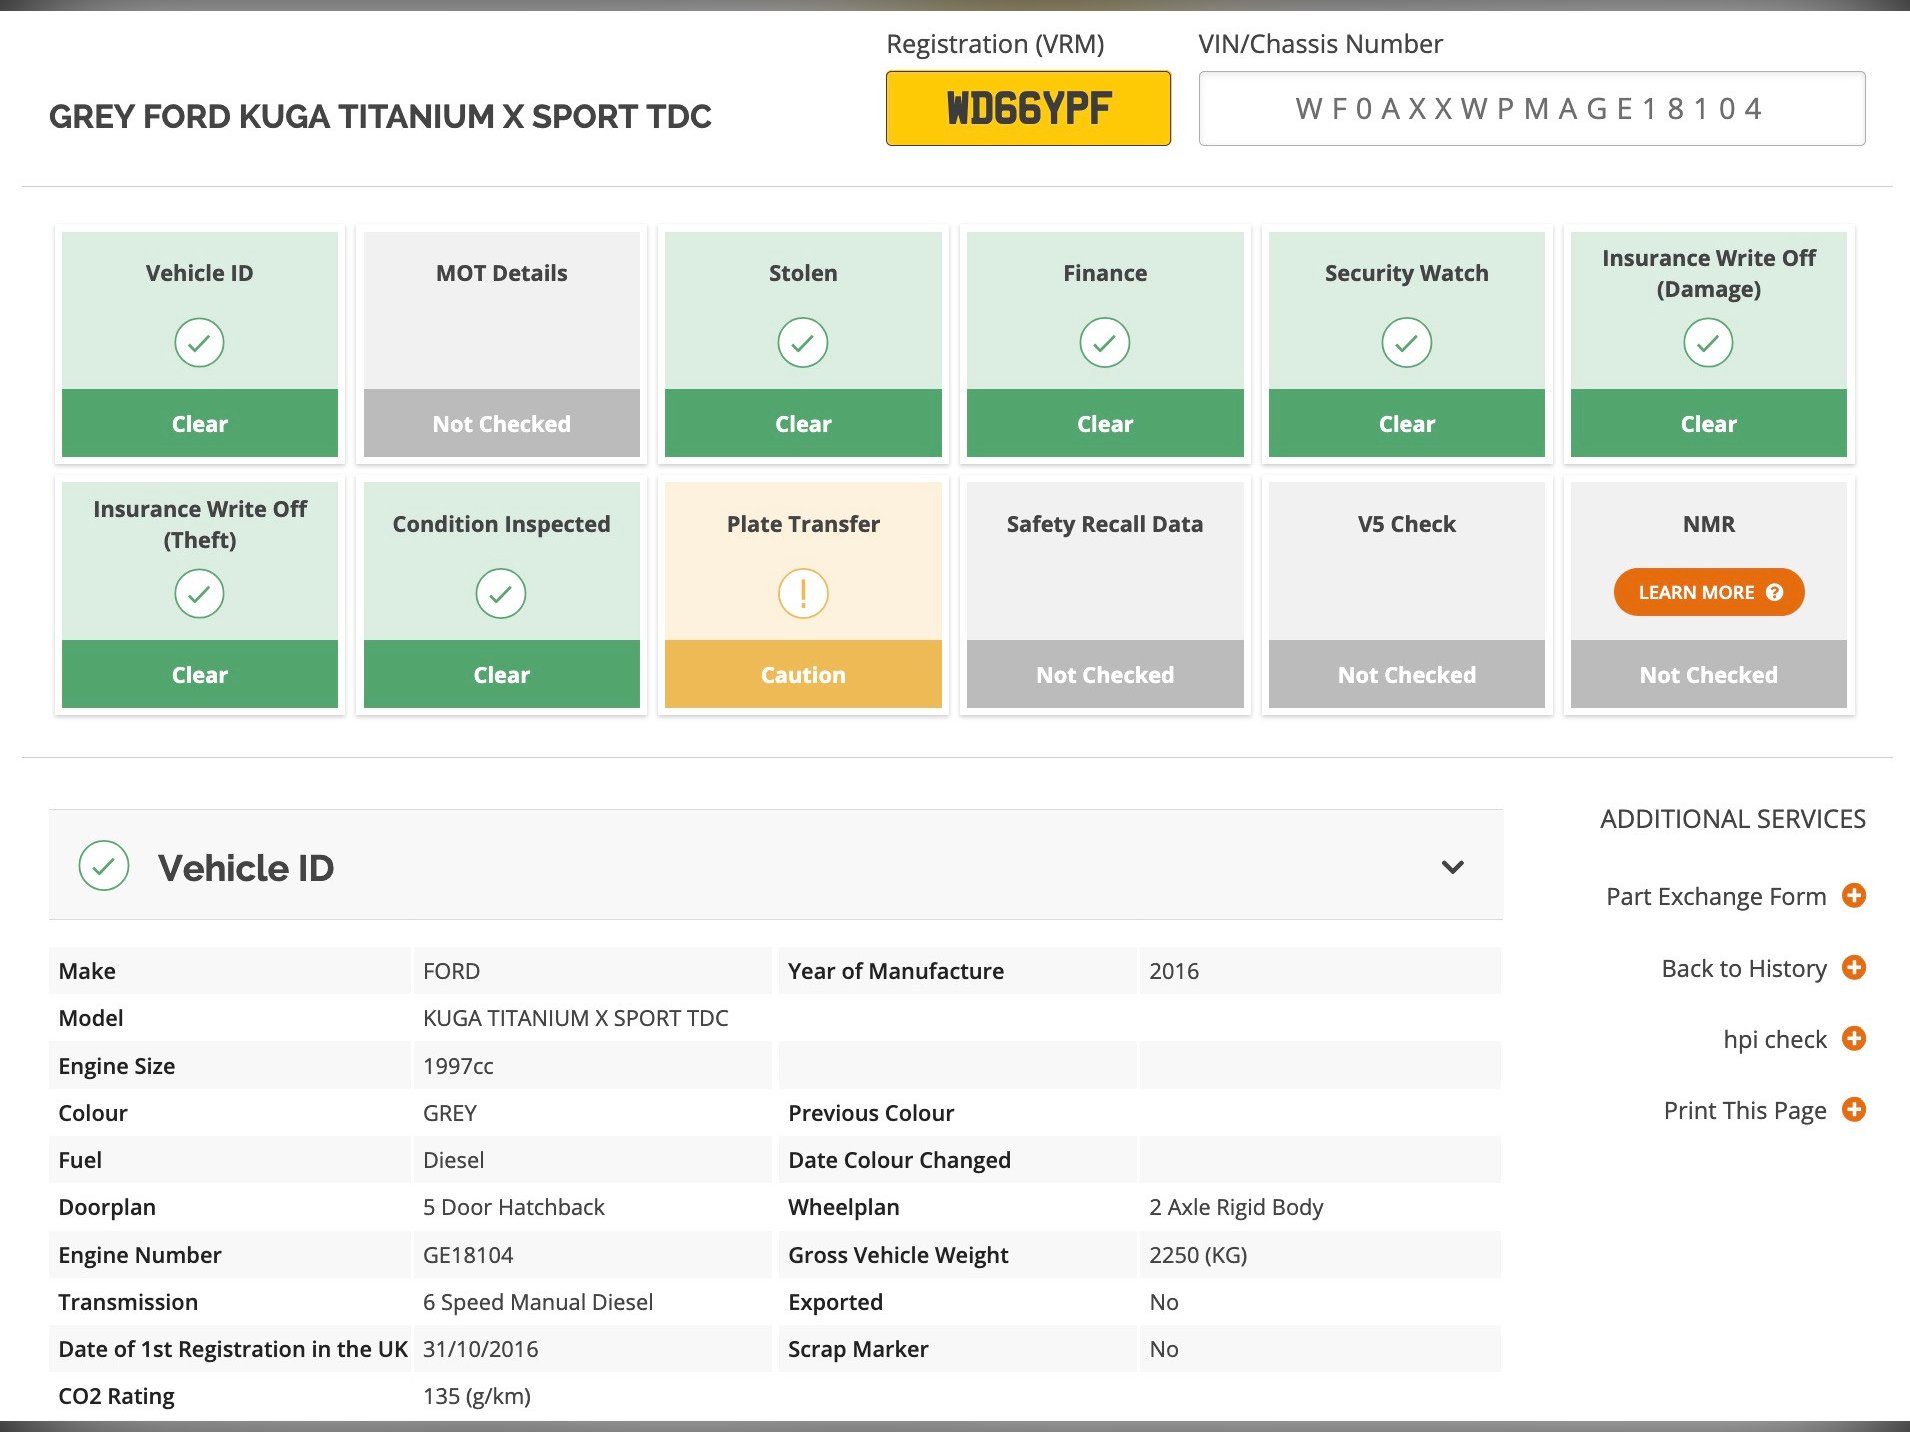Image resolution: width=1910 pixels, height=1432 pixels.
Task: Click the plus icon next to Back to History
Action: (1853, 967)
